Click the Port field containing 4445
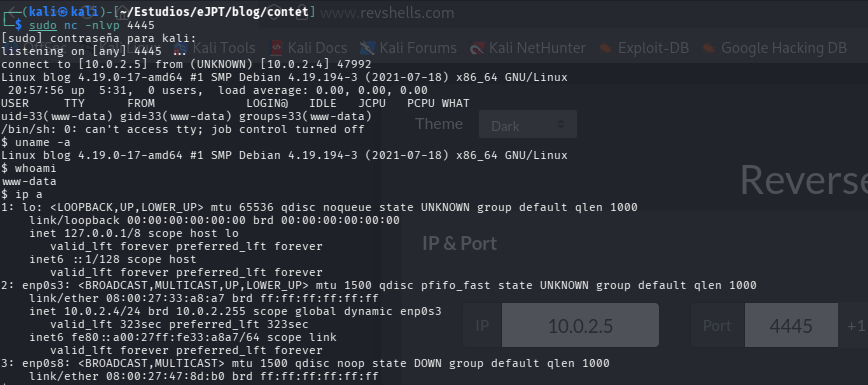The width and height of the screenshot is (868, 385). click(790, 326)
